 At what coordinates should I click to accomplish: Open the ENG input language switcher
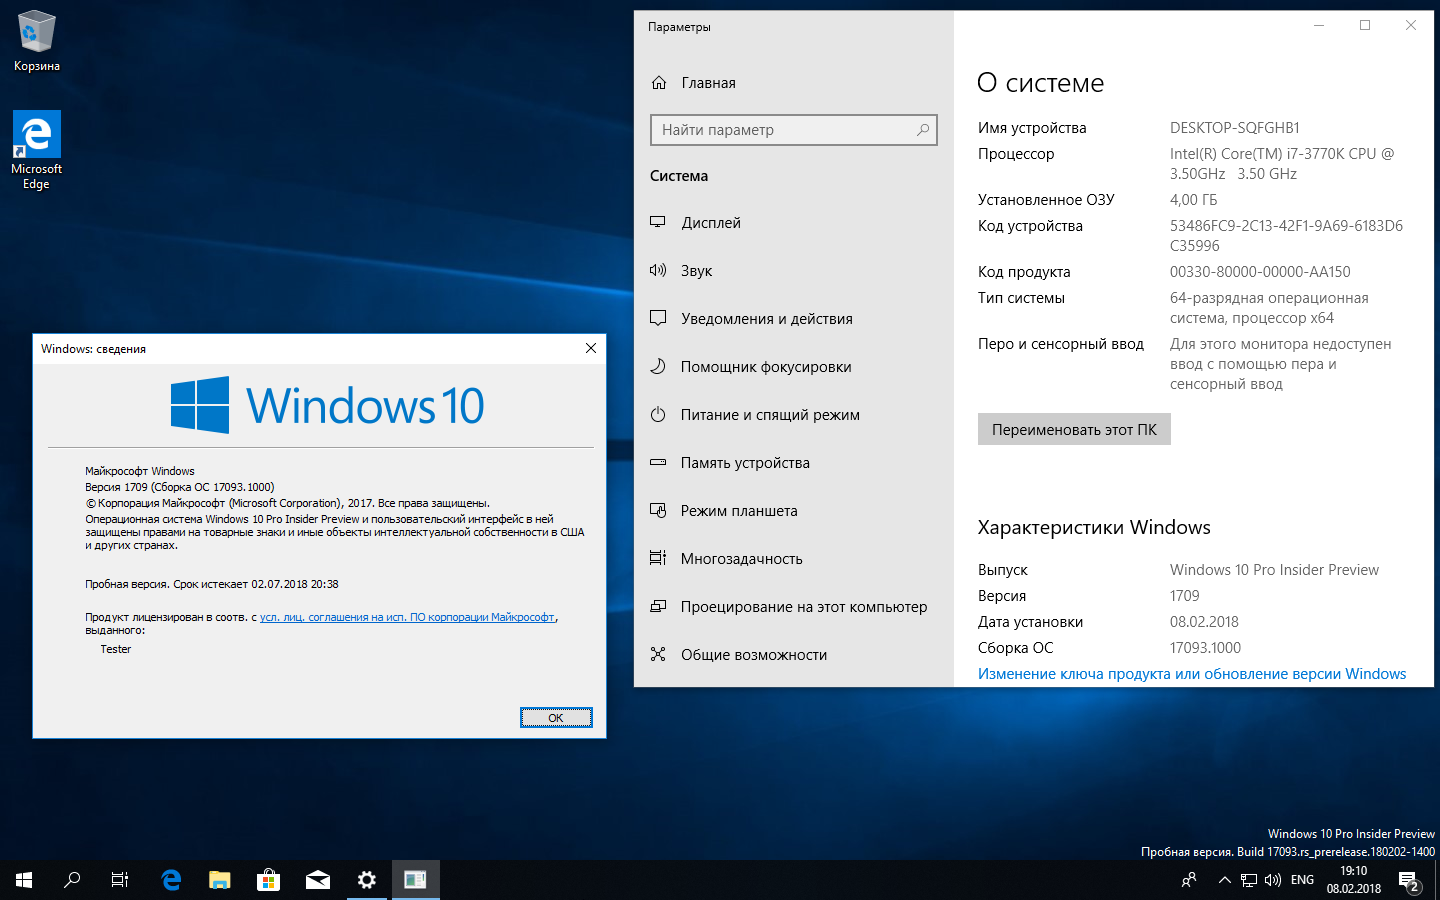pyautogui.click(x=1302, y=880)
